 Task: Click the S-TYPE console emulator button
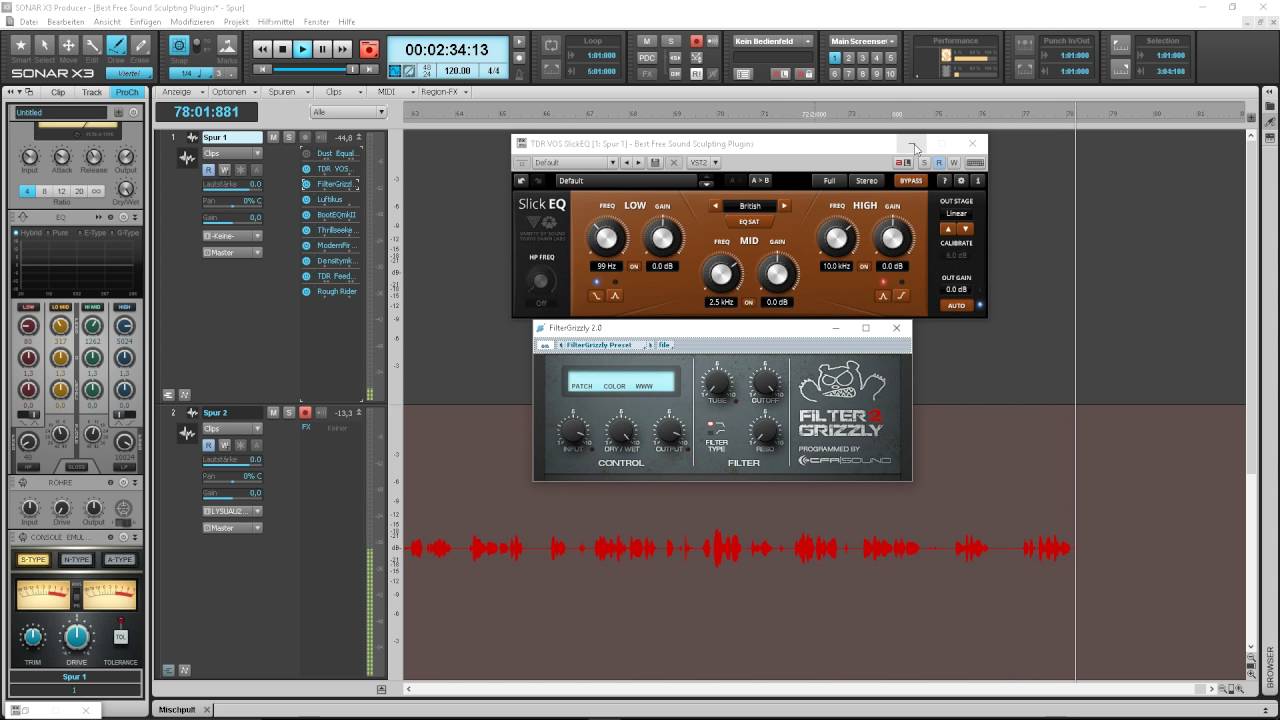point(33,560)
